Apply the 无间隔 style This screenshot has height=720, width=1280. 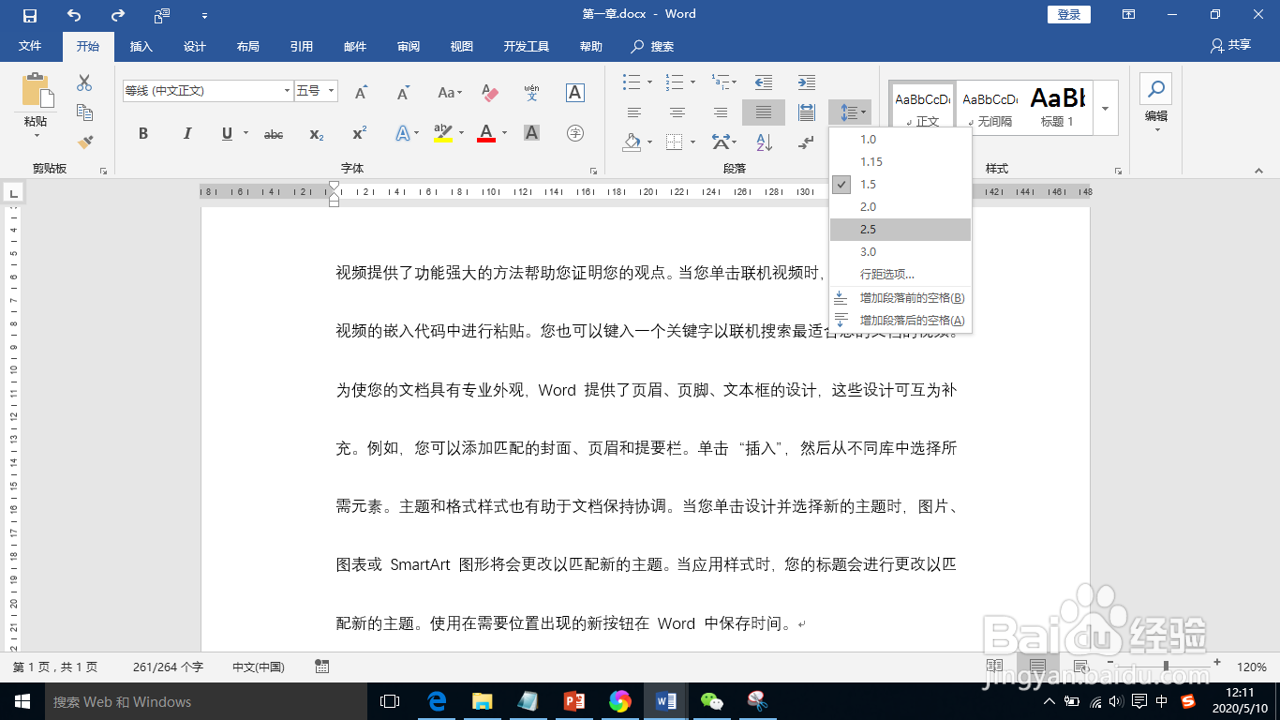click(990, 108)
